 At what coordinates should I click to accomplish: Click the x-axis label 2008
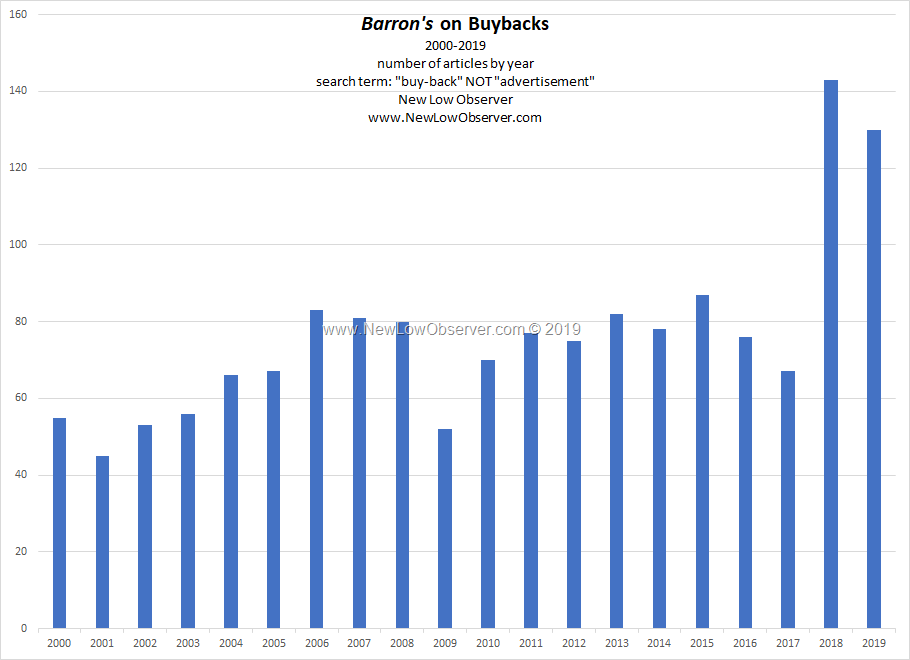tap(402, 643)
